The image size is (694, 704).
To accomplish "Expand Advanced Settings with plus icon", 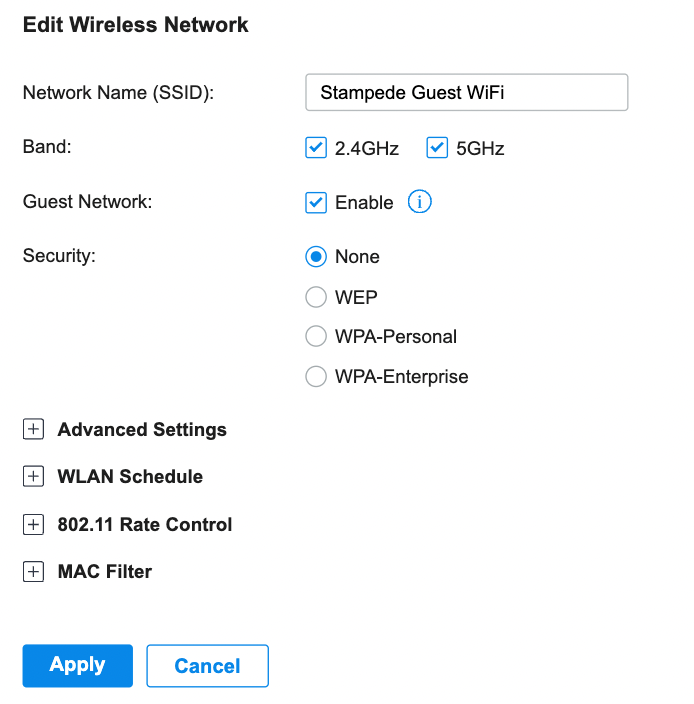I will pos(33,429).
